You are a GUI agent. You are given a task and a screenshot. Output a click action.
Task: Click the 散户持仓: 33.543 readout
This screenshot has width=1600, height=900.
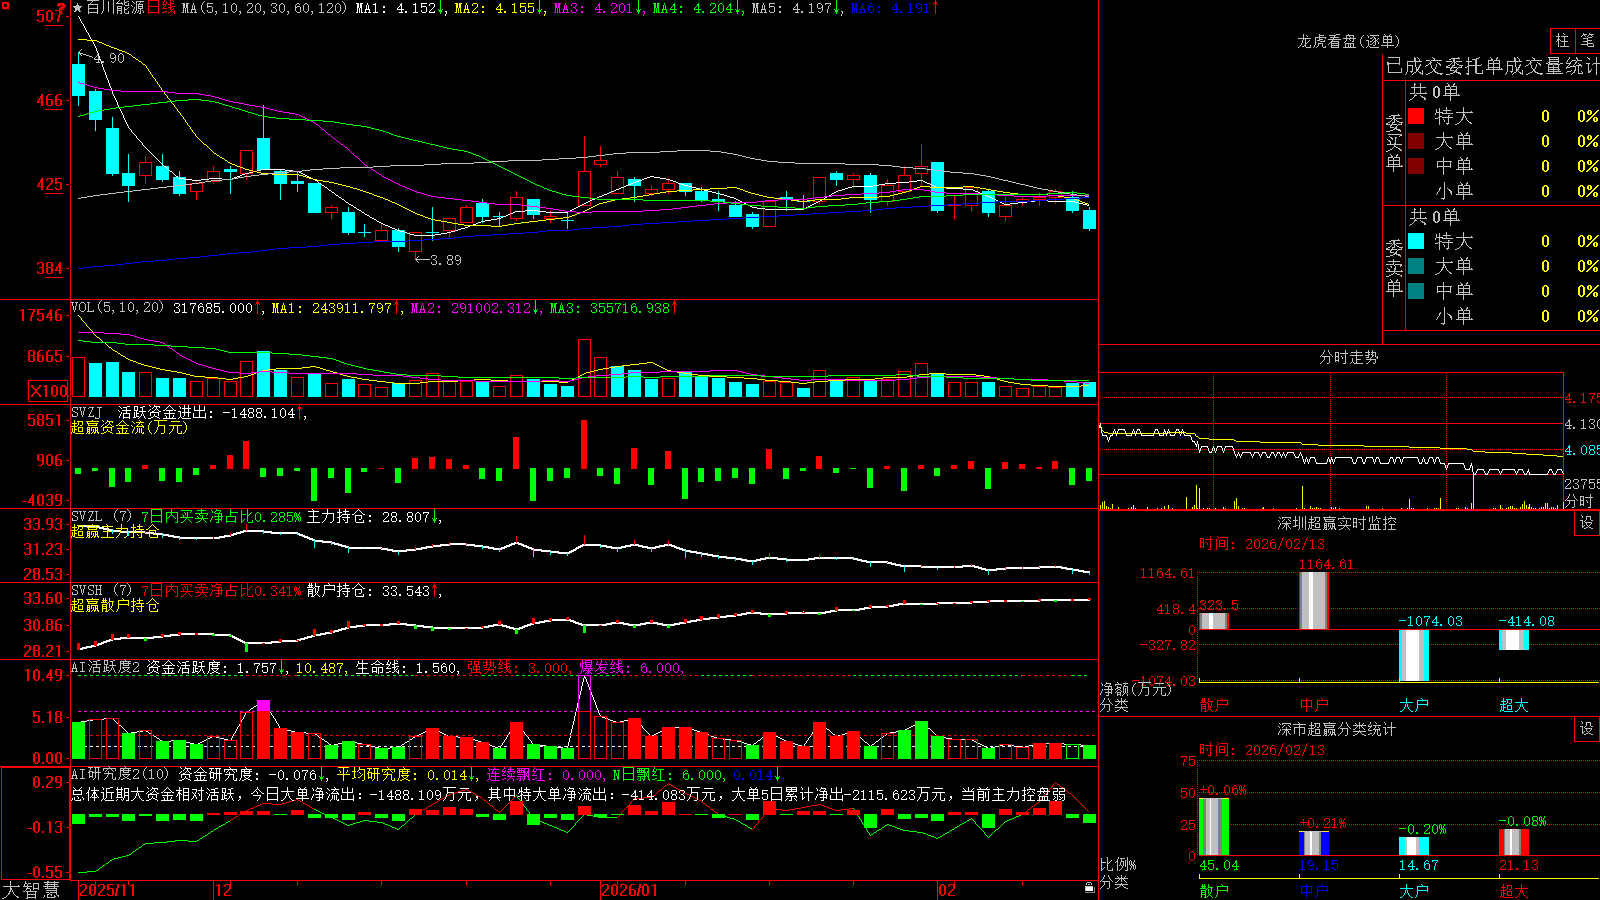tap(374, 591)
